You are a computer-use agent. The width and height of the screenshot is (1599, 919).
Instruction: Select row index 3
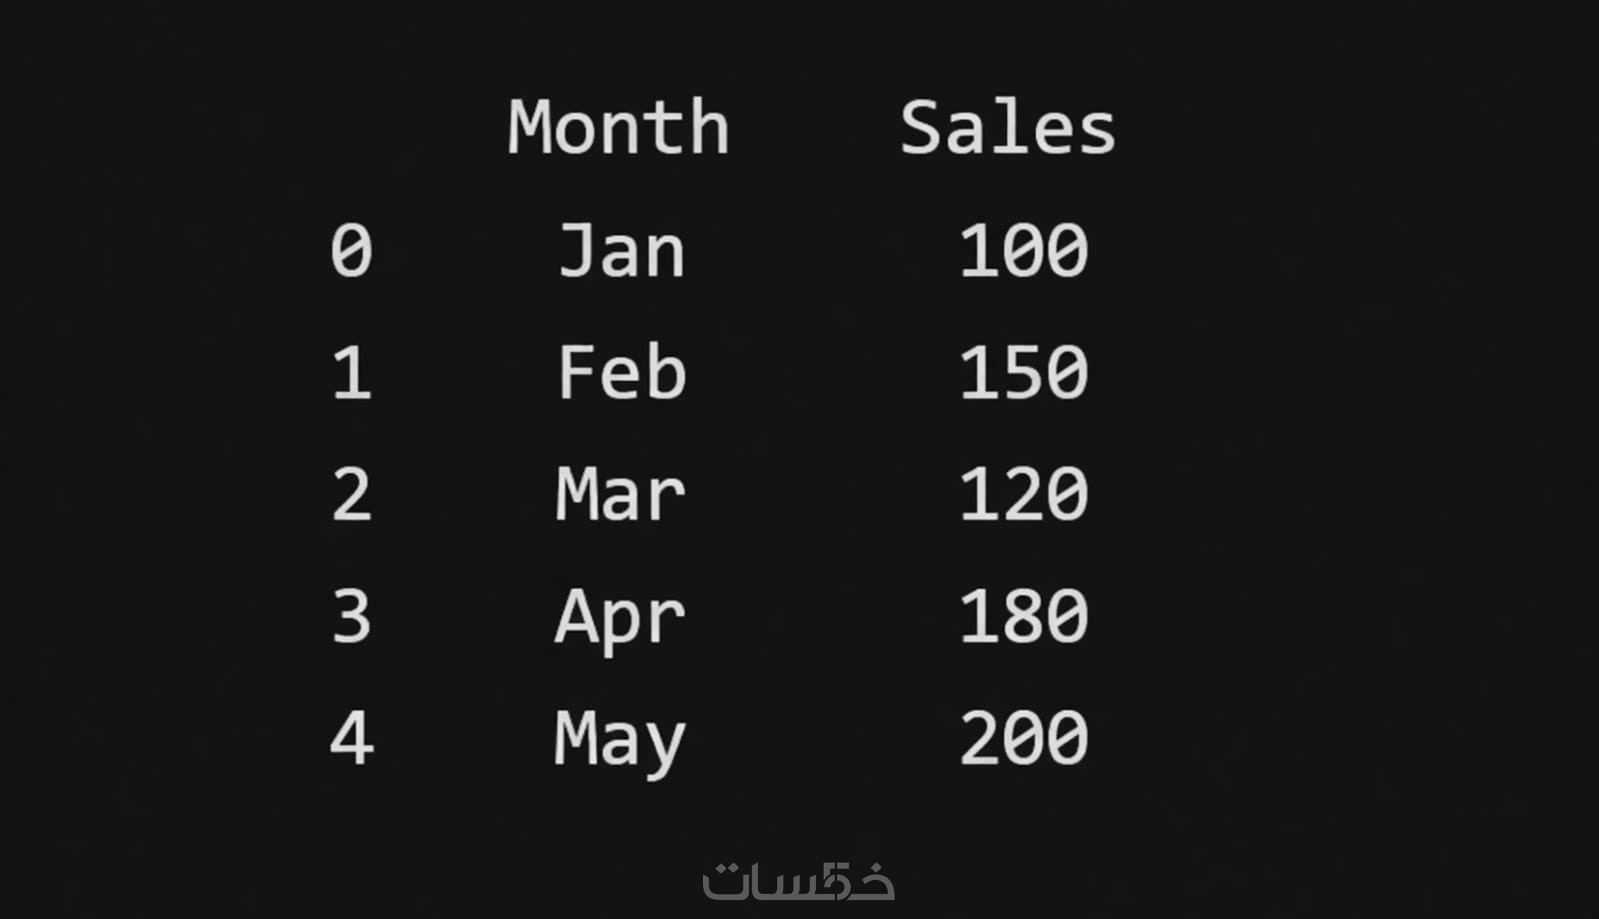(351, 617)
